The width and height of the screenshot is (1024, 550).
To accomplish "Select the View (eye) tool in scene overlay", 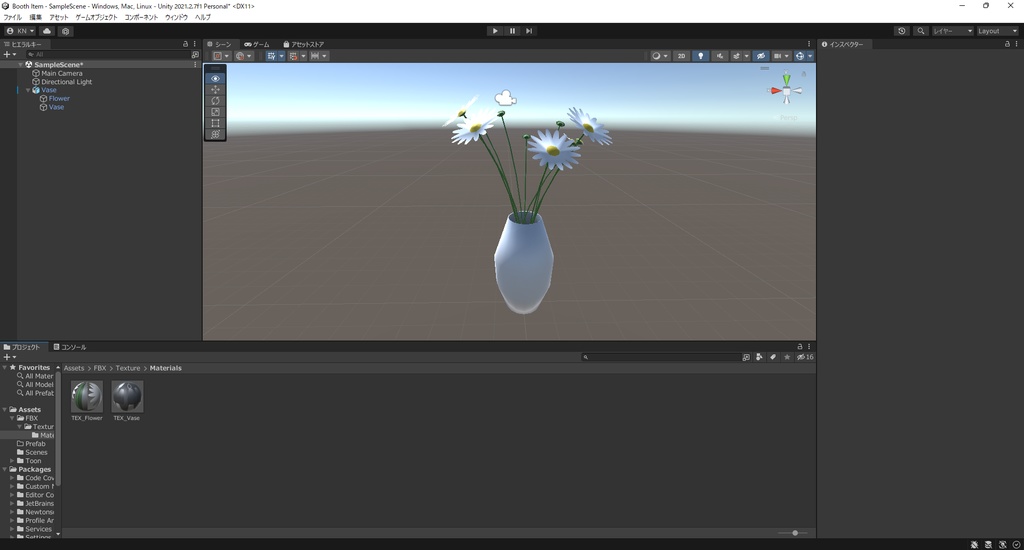I will coord(215,78).
